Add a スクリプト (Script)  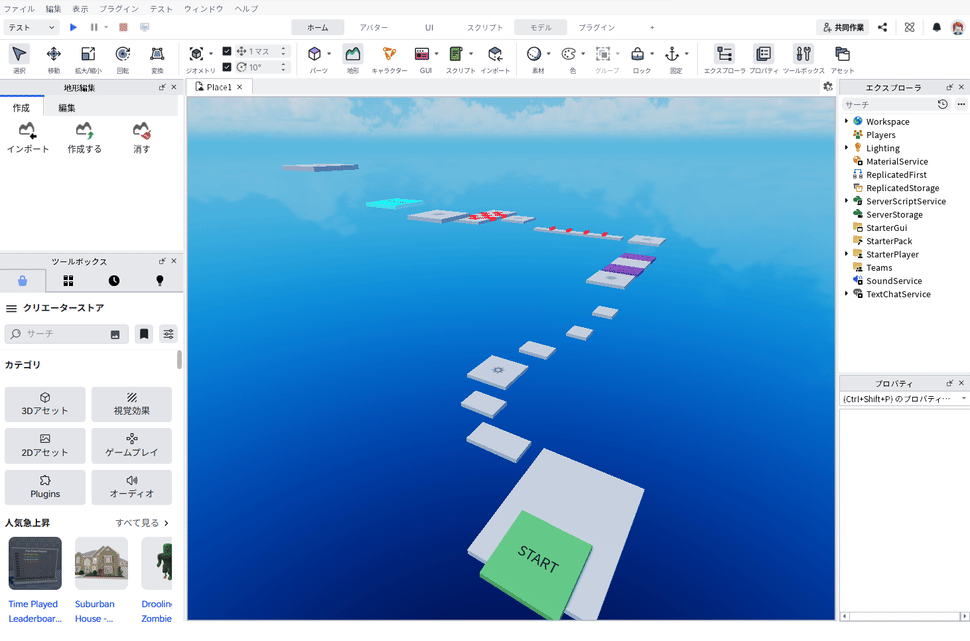point(456,54)
